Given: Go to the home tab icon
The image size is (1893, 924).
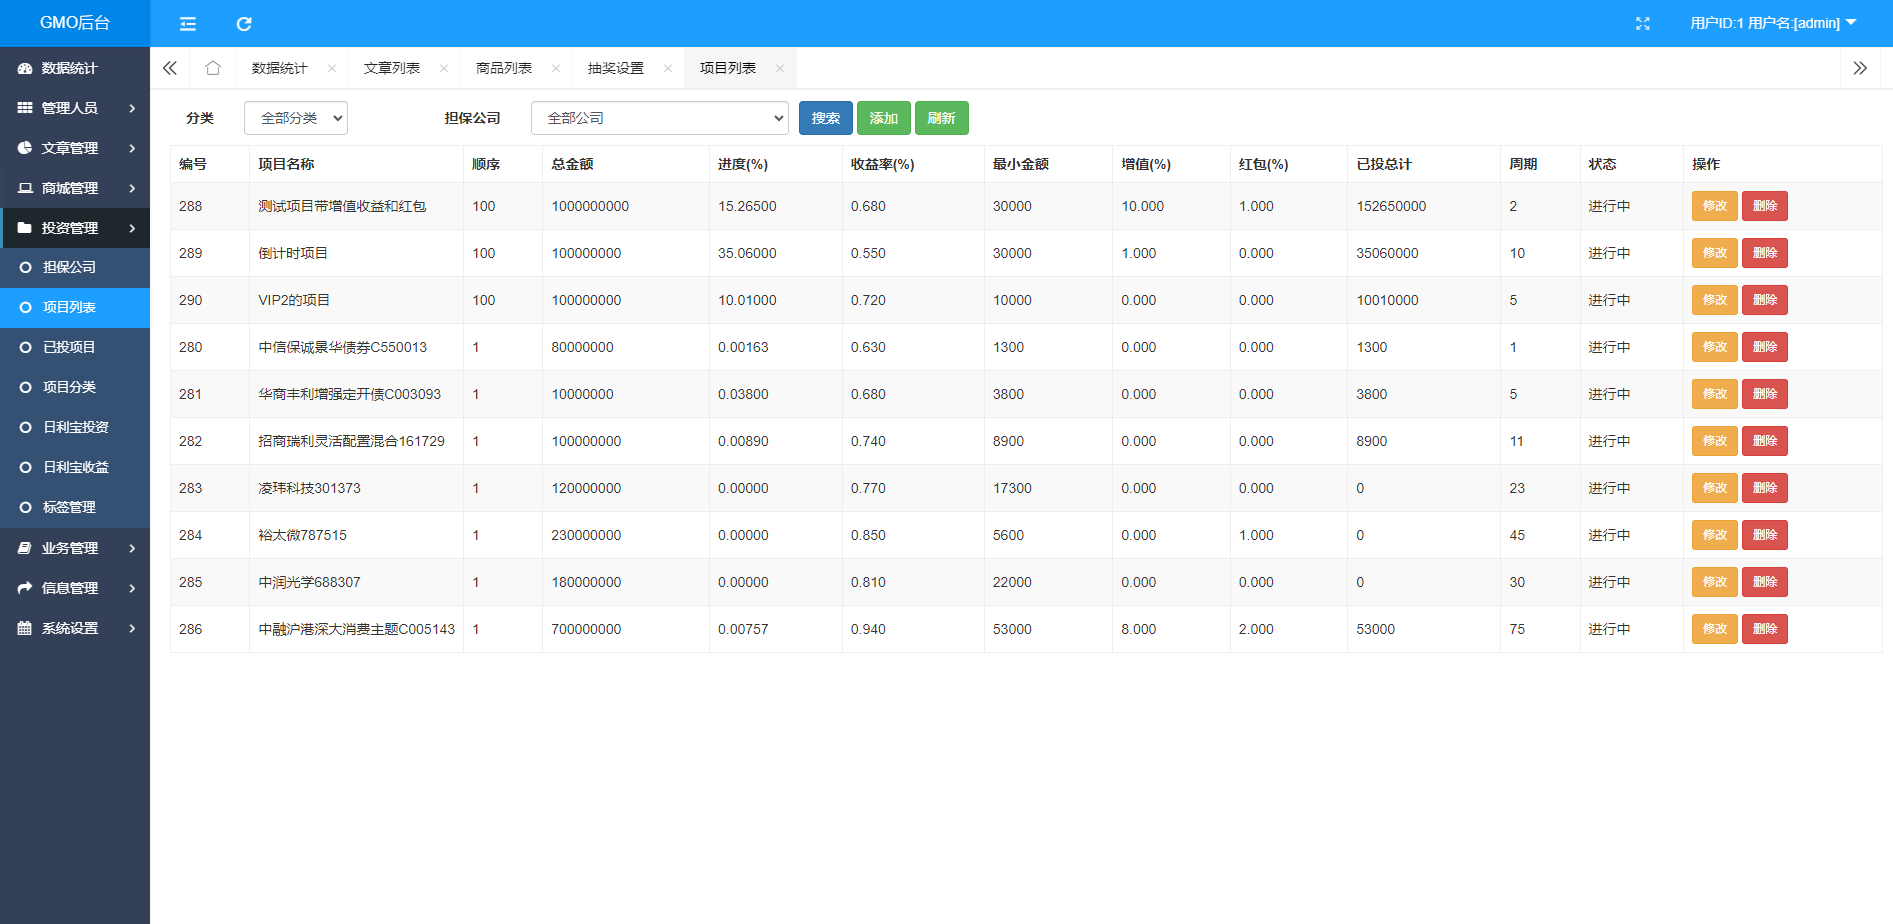Looking at the screenshot, I should tap(213, 68).
